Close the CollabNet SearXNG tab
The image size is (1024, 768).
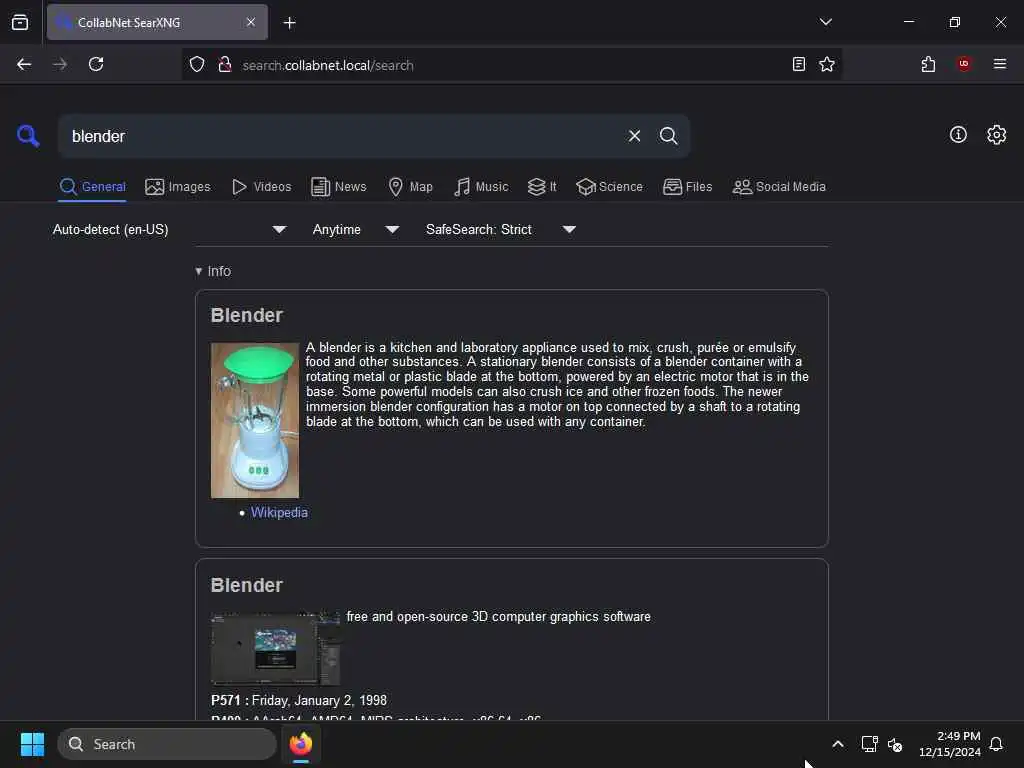[x=251, y=22]
